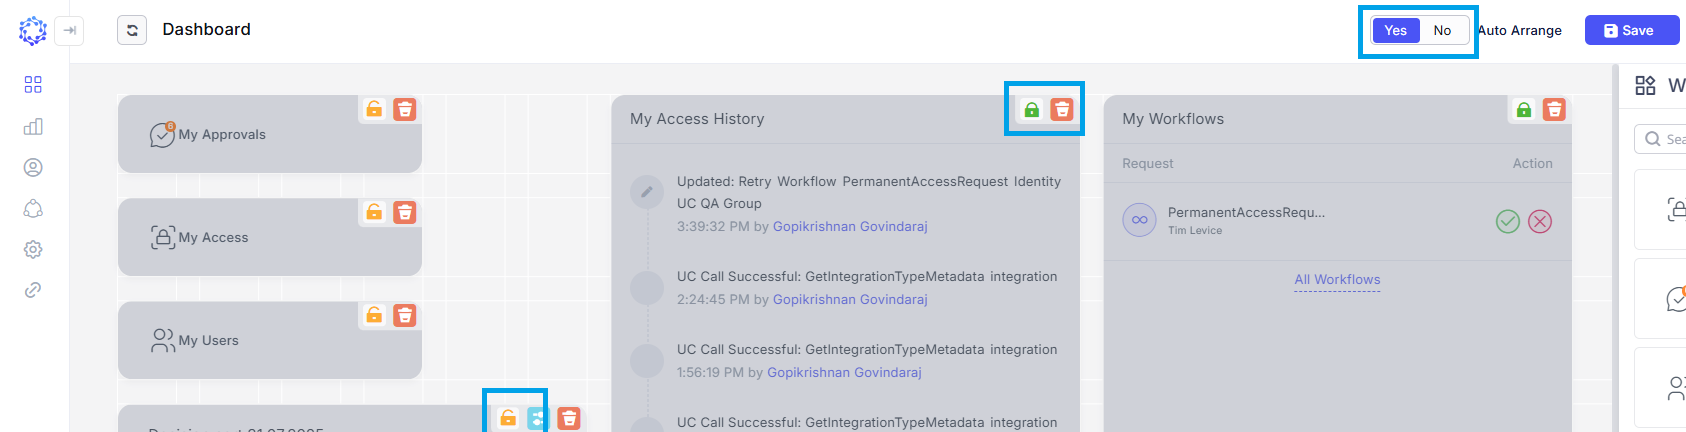Set Auto Arrange to Yes
Viewport: 1686px width, 432px height.
(x=1396, y=30)
